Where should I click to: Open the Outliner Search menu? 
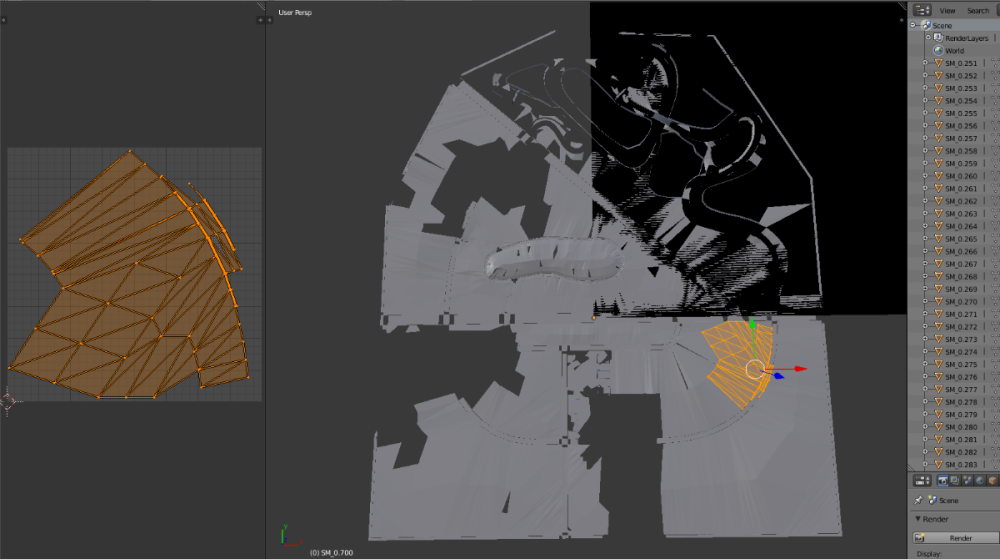977,11
